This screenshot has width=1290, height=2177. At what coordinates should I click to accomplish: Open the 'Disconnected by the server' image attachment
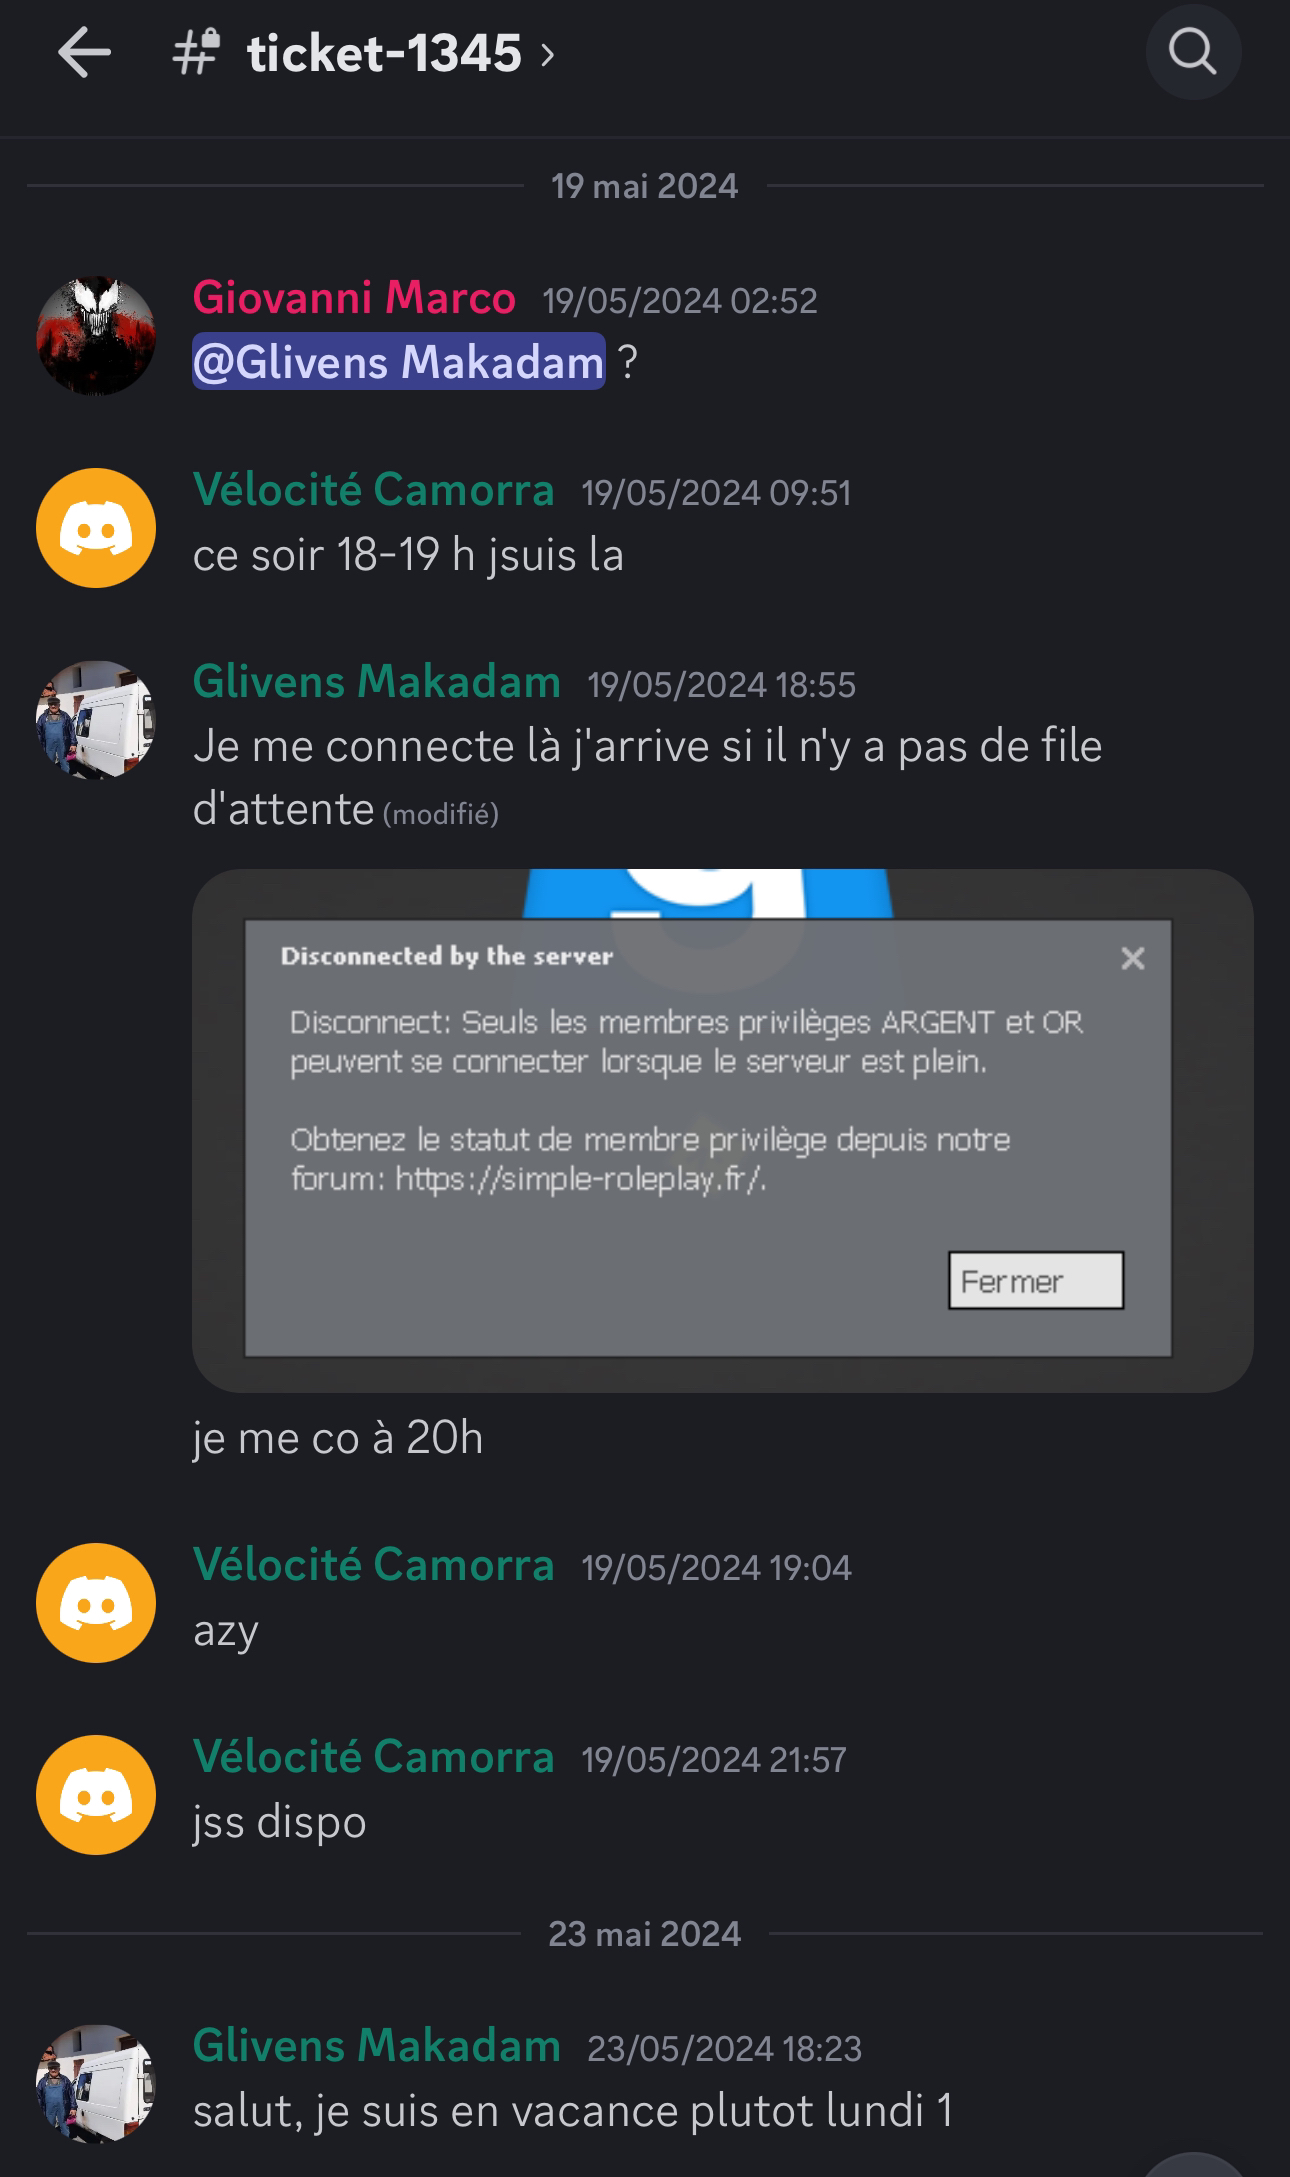(x=722, y=1130)
